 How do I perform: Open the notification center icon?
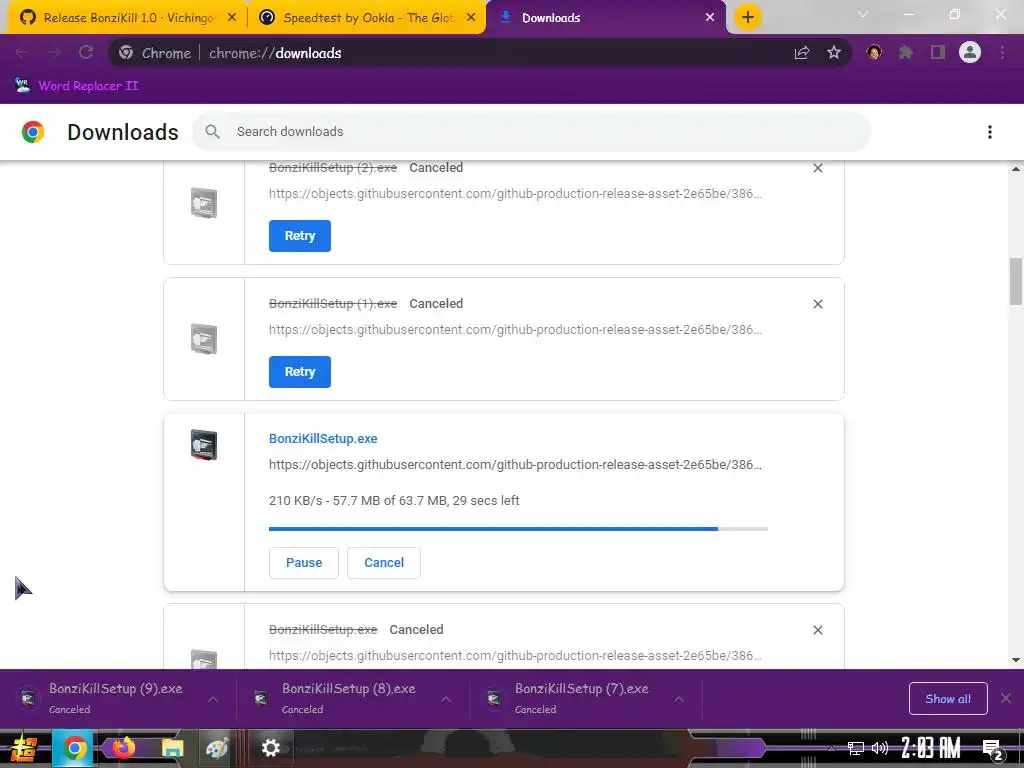click(993, 750)
